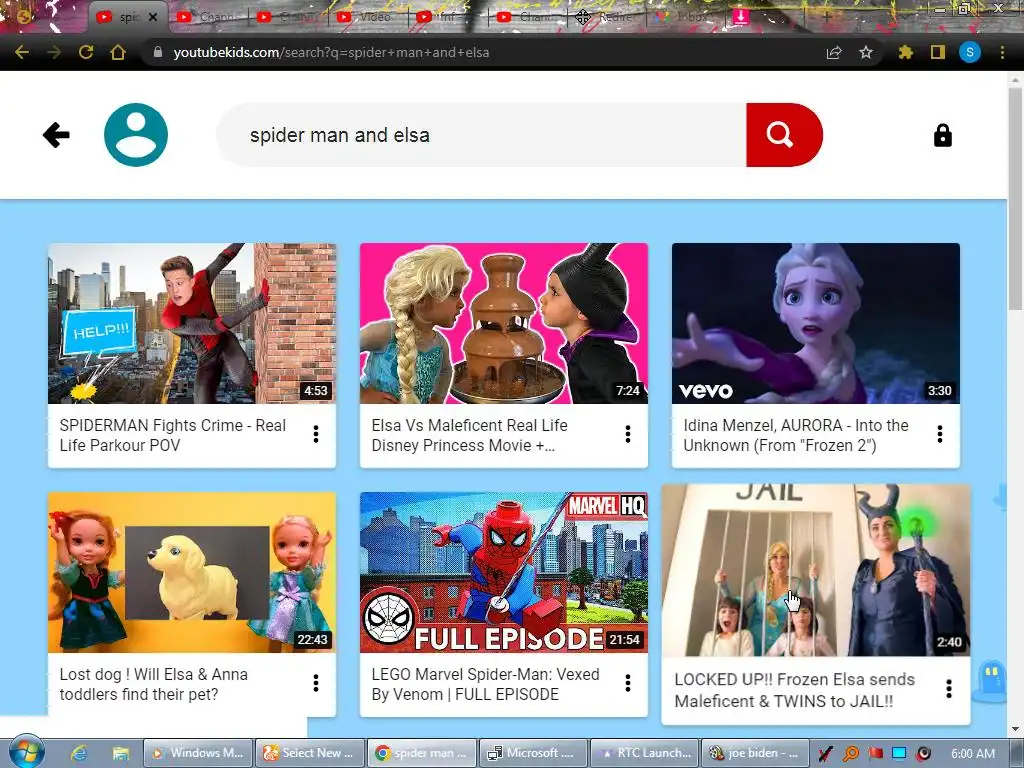Switch to 'Select New ...' taskbar window

click(310, 753)
